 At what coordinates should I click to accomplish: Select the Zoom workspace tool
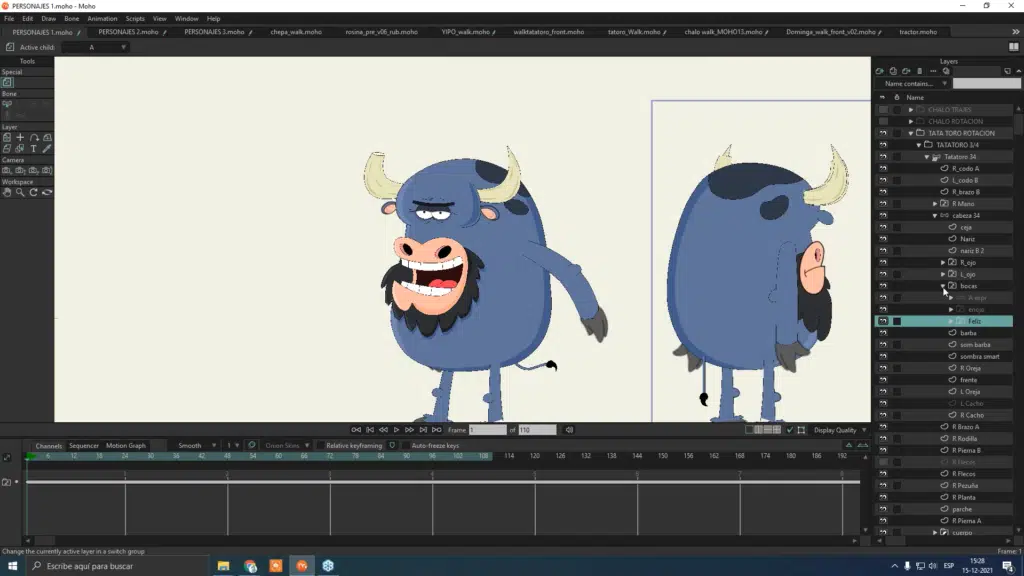pos(20,193)
